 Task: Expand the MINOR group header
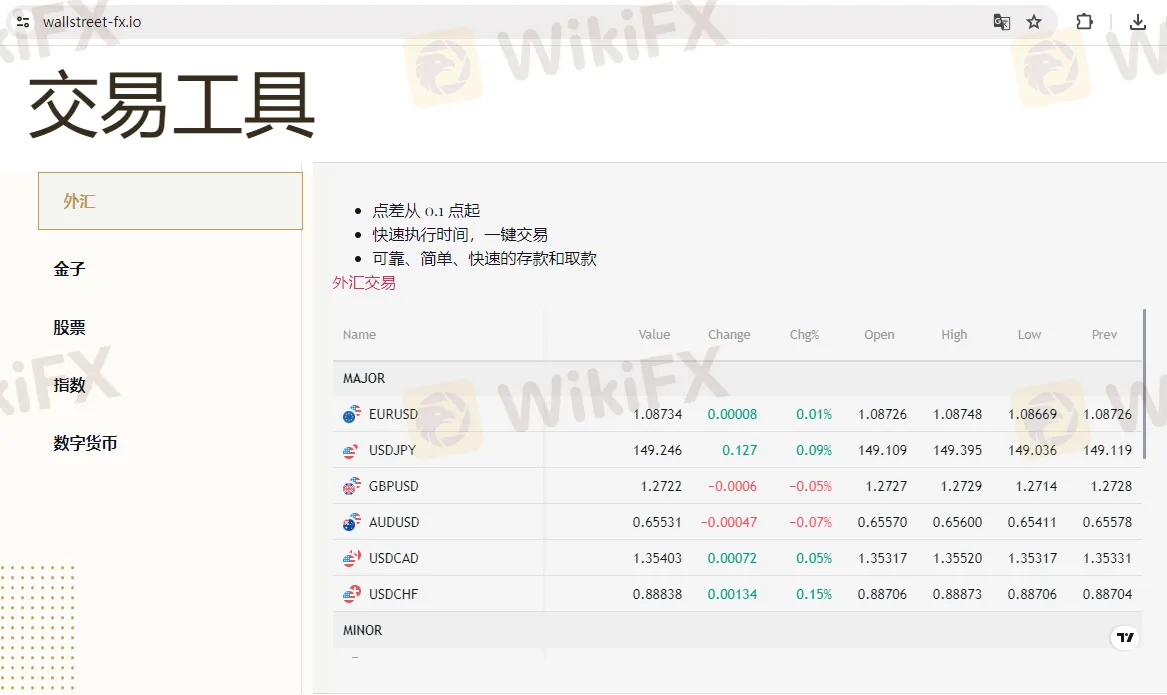pyautogui.click(x=363, y=630)
